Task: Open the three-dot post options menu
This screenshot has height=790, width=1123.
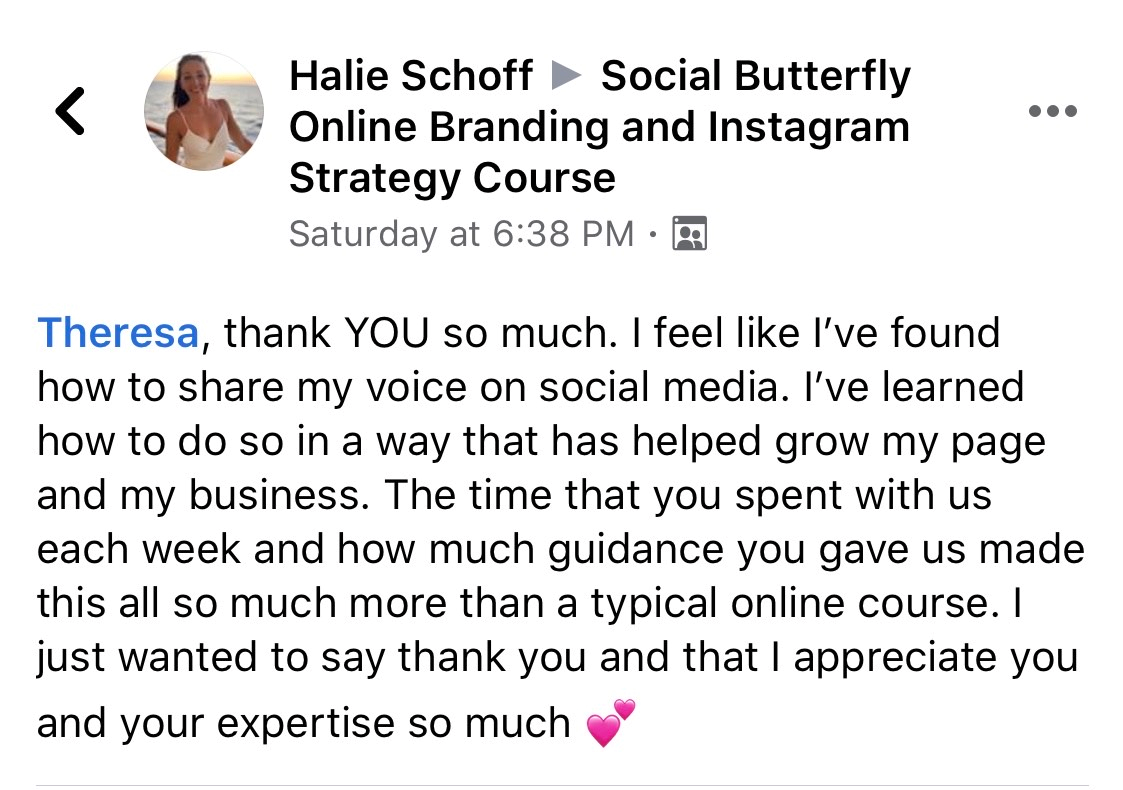Action: (x=1053, y=111)
